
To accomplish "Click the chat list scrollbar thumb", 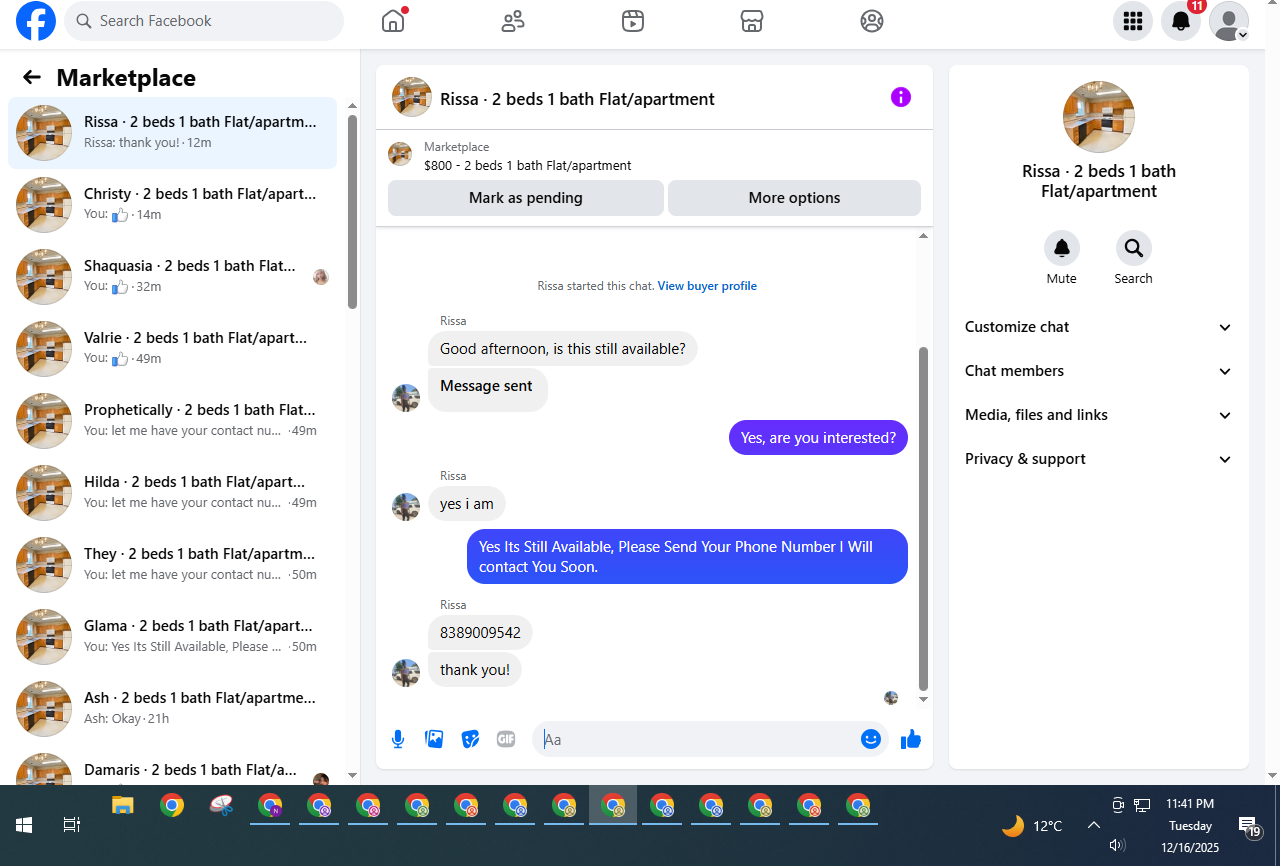I will pos(352,212).
